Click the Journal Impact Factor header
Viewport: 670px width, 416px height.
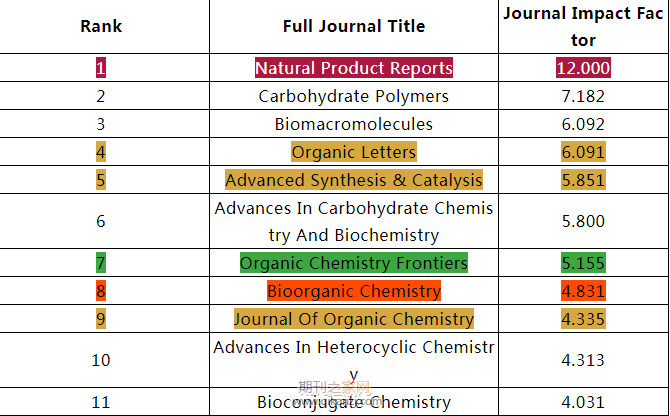583,27
